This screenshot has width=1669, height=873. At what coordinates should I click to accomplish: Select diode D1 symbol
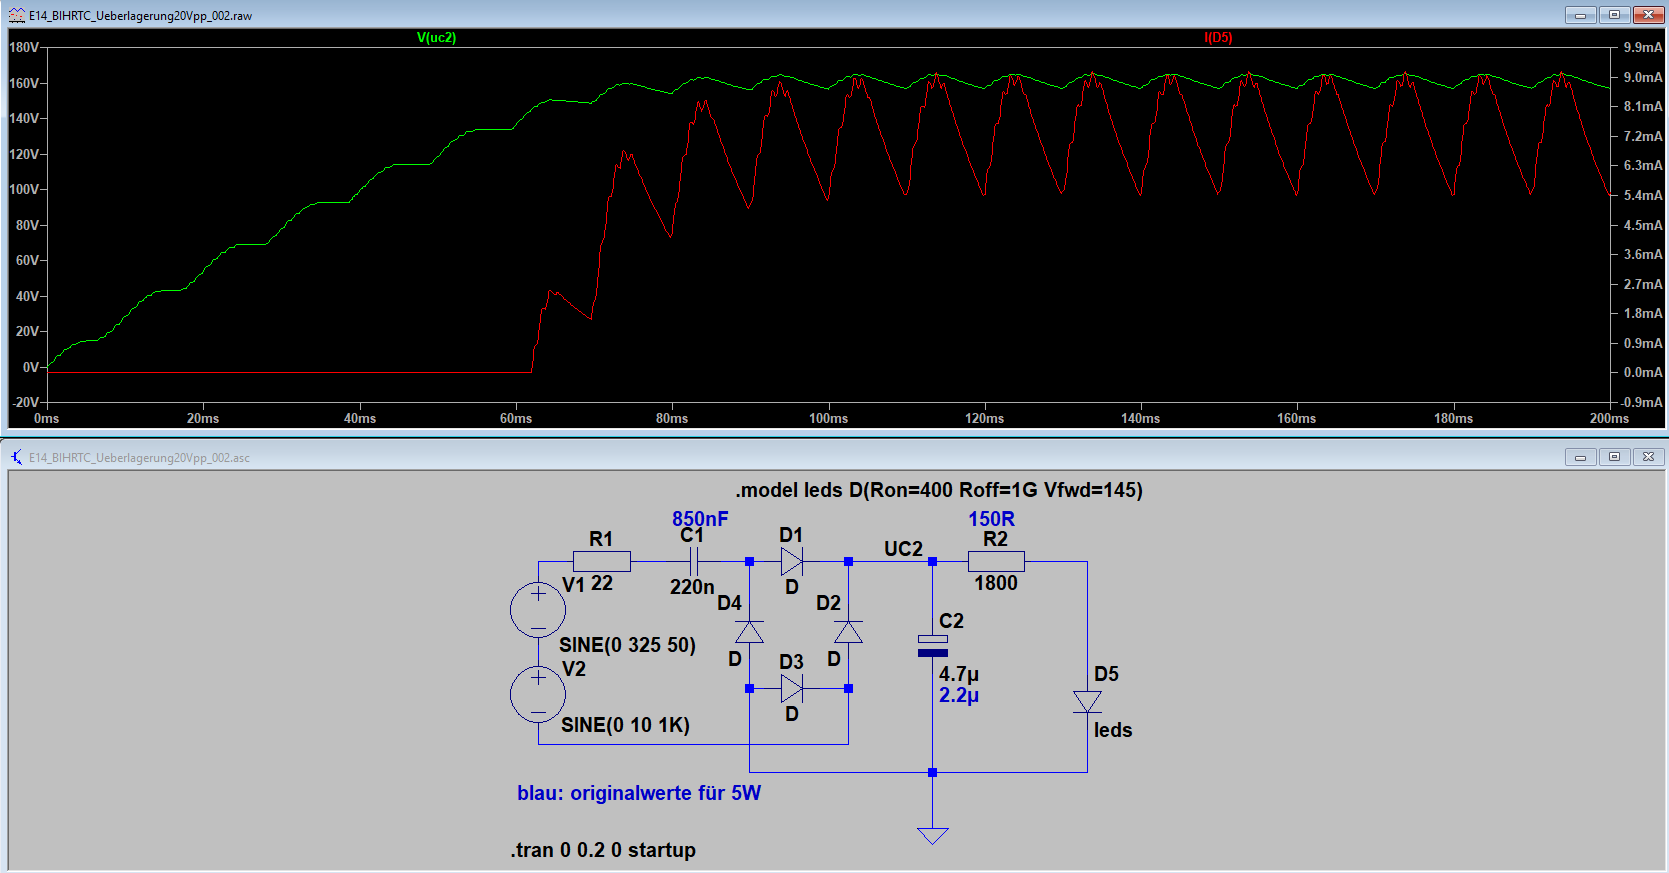[791, 561]
